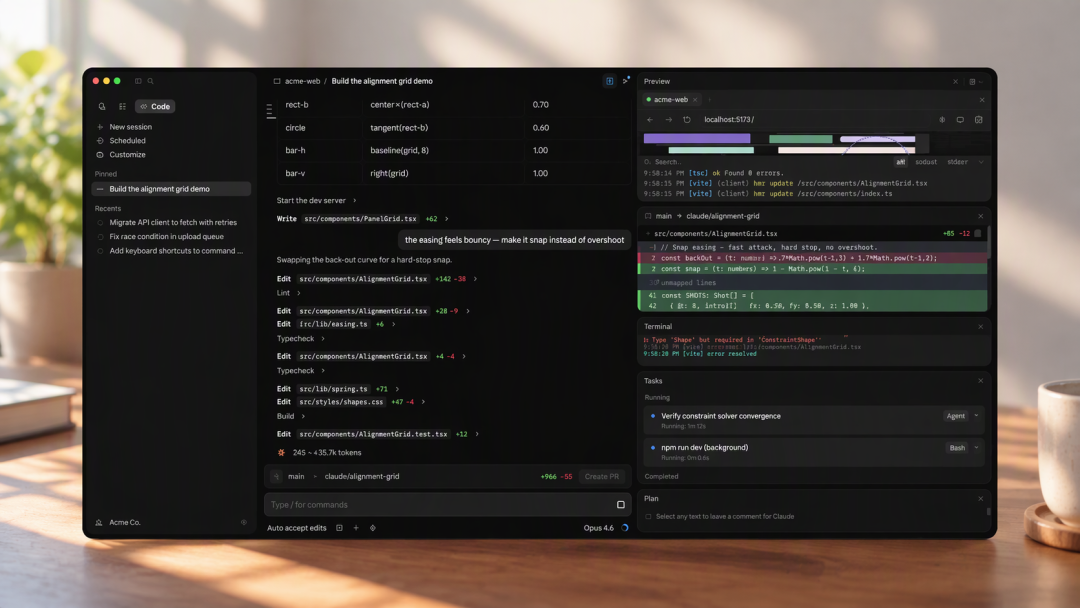
Task: Click the rightmost icon in the preview address toolbar
Action: (979, 120)
